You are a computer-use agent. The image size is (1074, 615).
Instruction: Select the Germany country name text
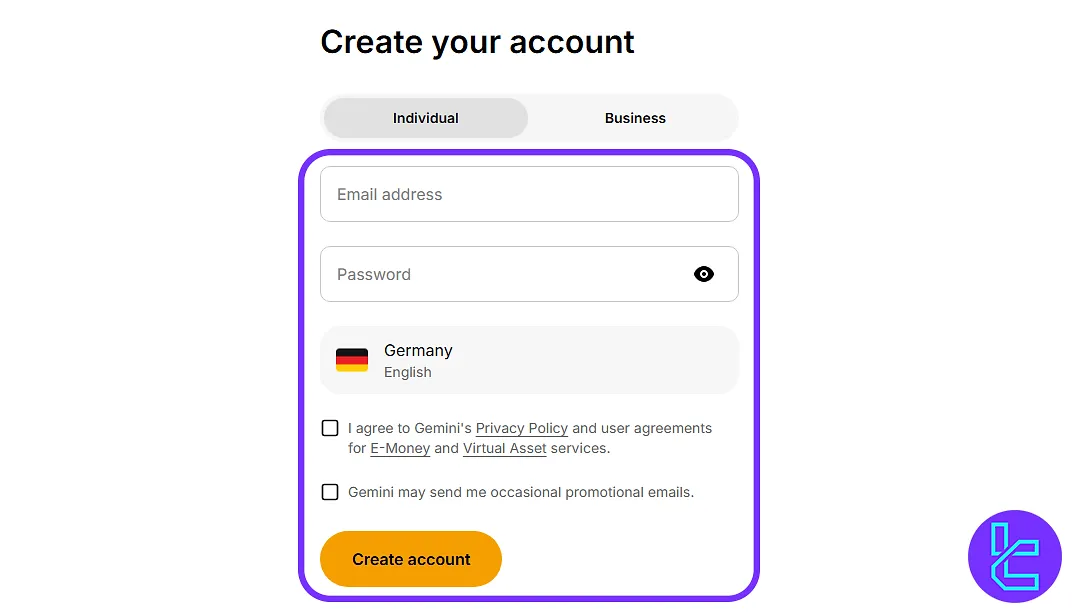[418, 351]
